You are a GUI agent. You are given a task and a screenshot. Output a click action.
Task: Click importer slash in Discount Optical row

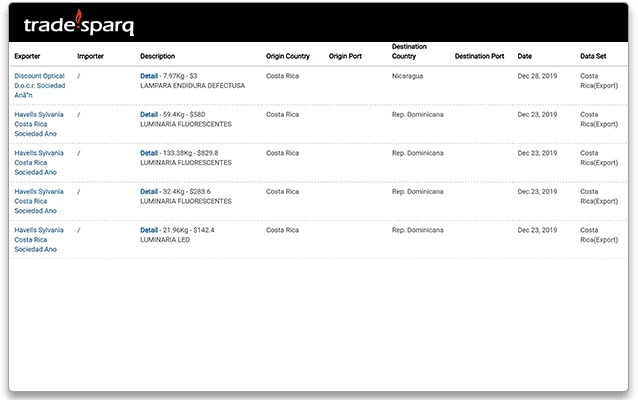79,76
